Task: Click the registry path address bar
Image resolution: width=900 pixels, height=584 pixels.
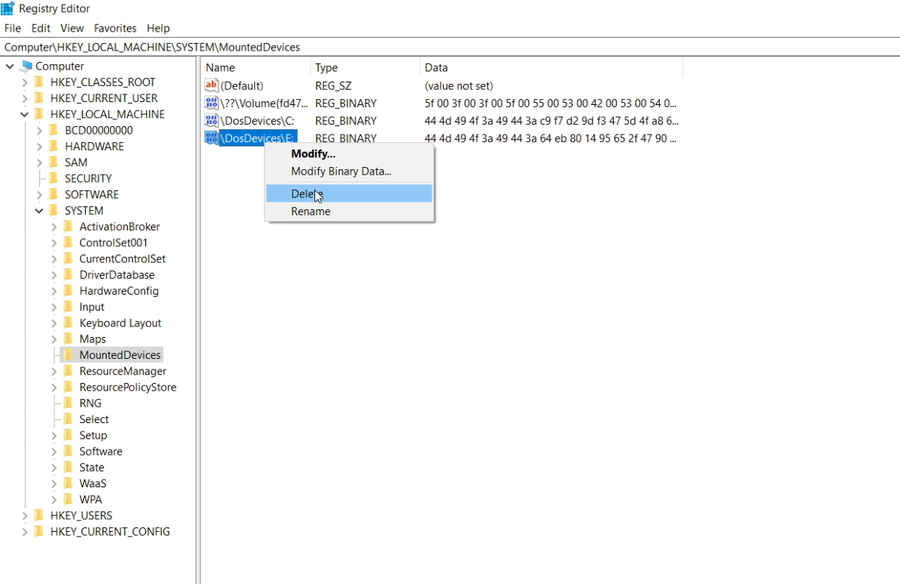Action: (450, 47)
